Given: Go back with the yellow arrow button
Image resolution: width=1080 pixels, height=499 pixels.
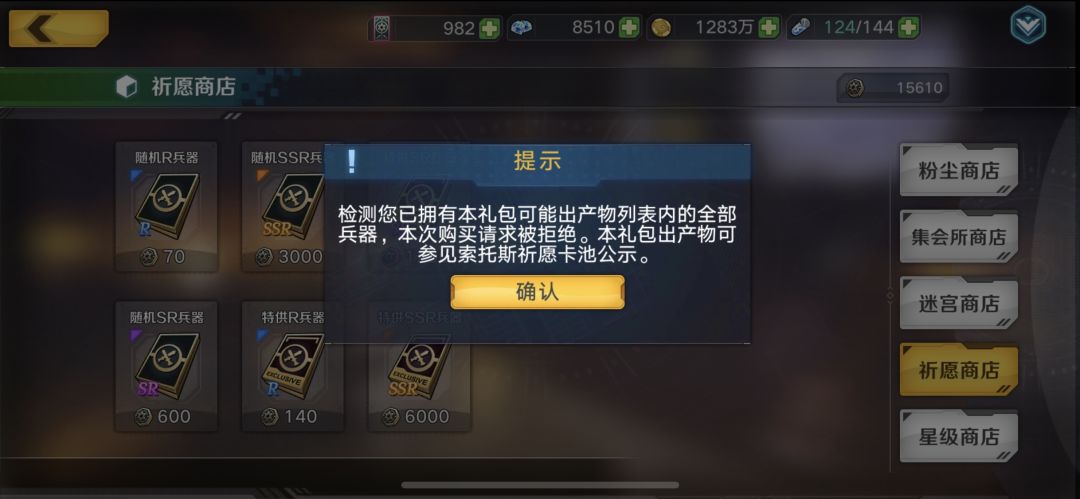Looking at the screenshot, I should [59, 28].
